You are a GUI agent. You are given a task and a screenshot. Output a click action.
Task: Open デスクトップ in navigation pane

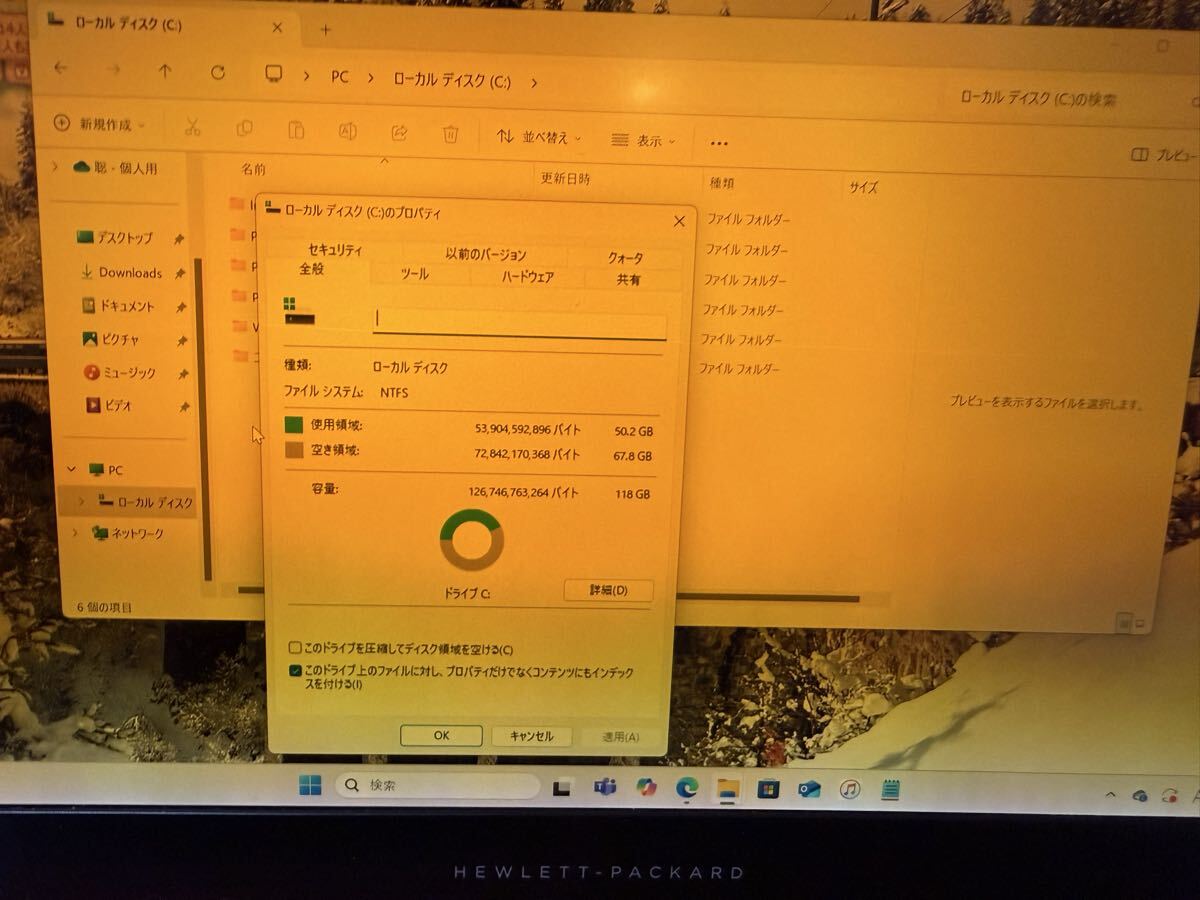[125, 238]
